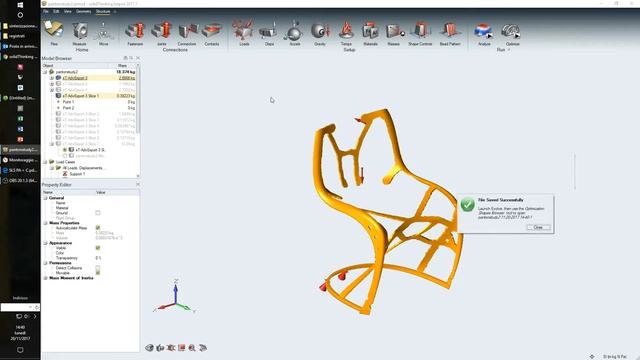The image size is (640, 360).
Task: Collapse the root model node in Model Browser
Action: pos(45,72)
